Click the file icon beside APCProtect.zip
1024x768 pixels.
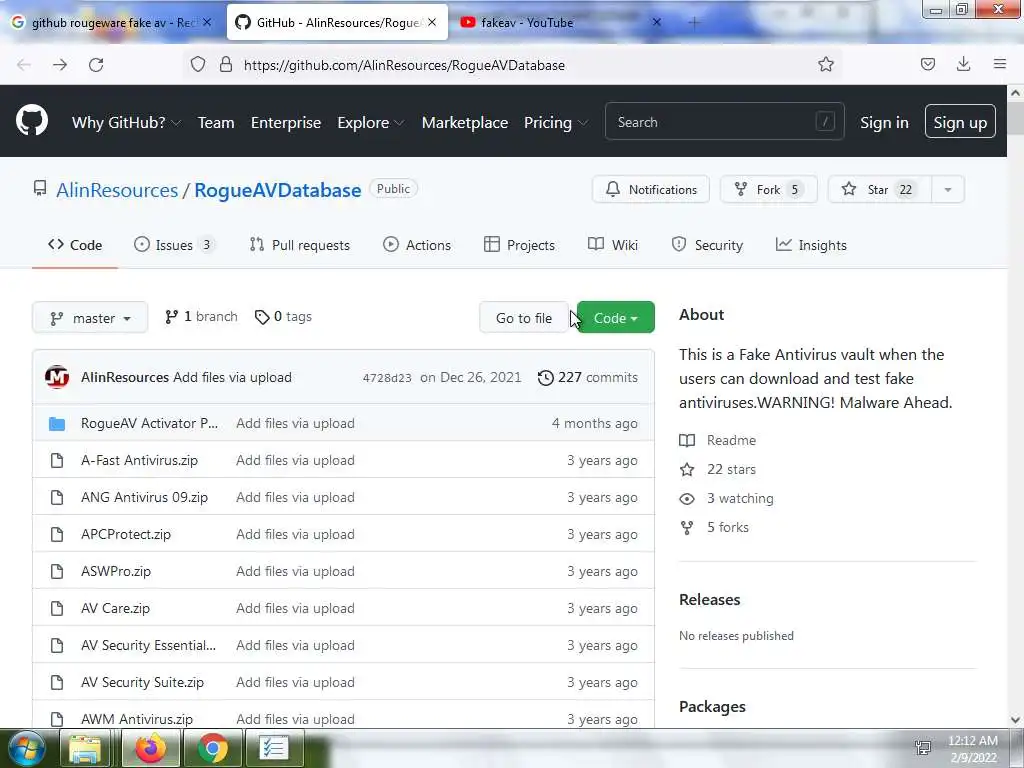57,534
